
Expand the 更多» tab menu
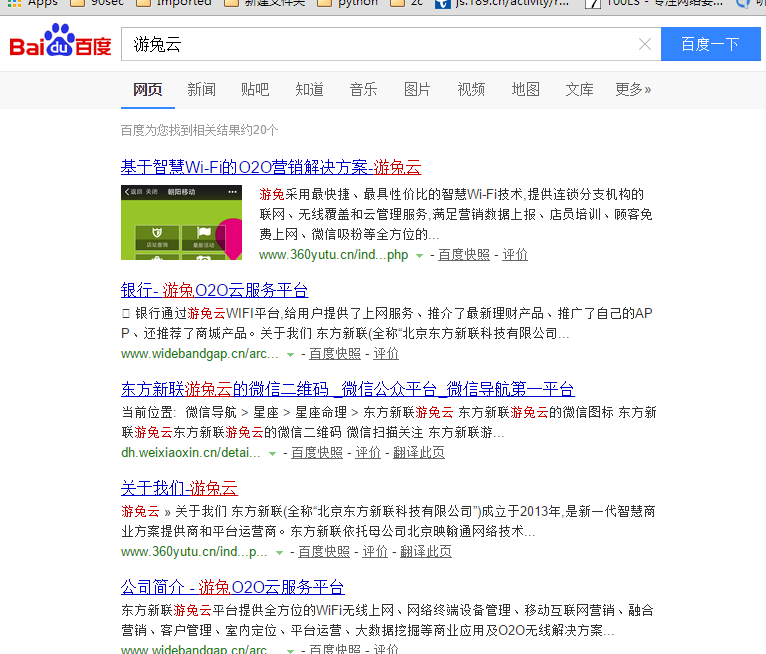coord(633,89)
